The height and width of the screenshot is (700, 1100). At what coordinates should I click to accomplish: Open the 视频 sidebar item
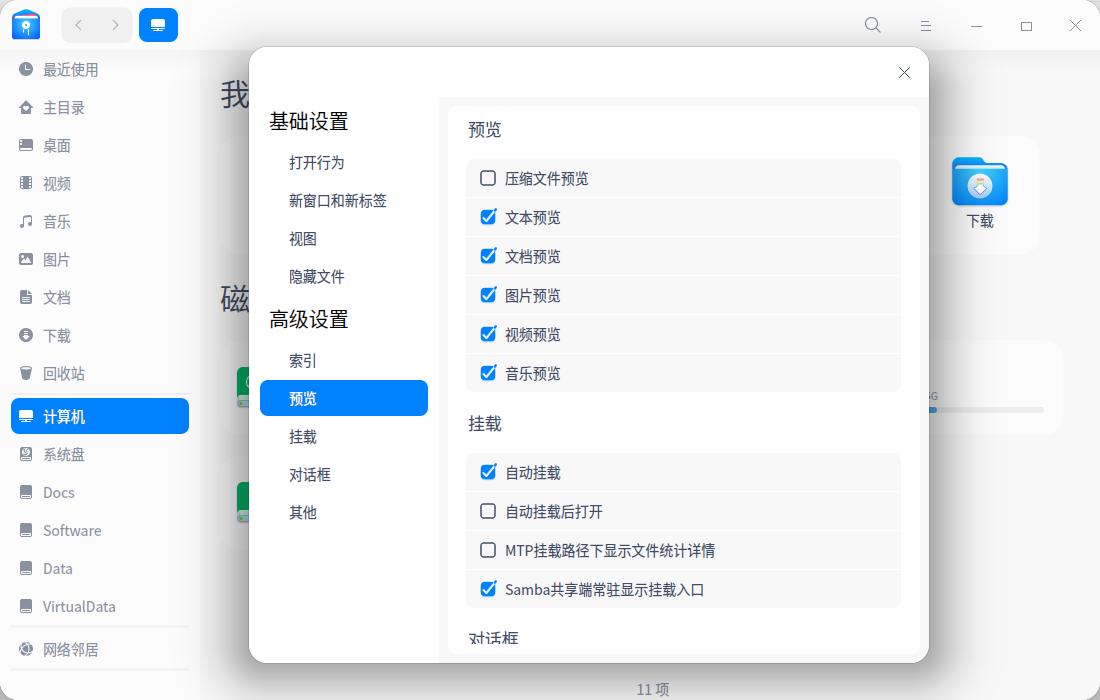[x=55, y=183]
